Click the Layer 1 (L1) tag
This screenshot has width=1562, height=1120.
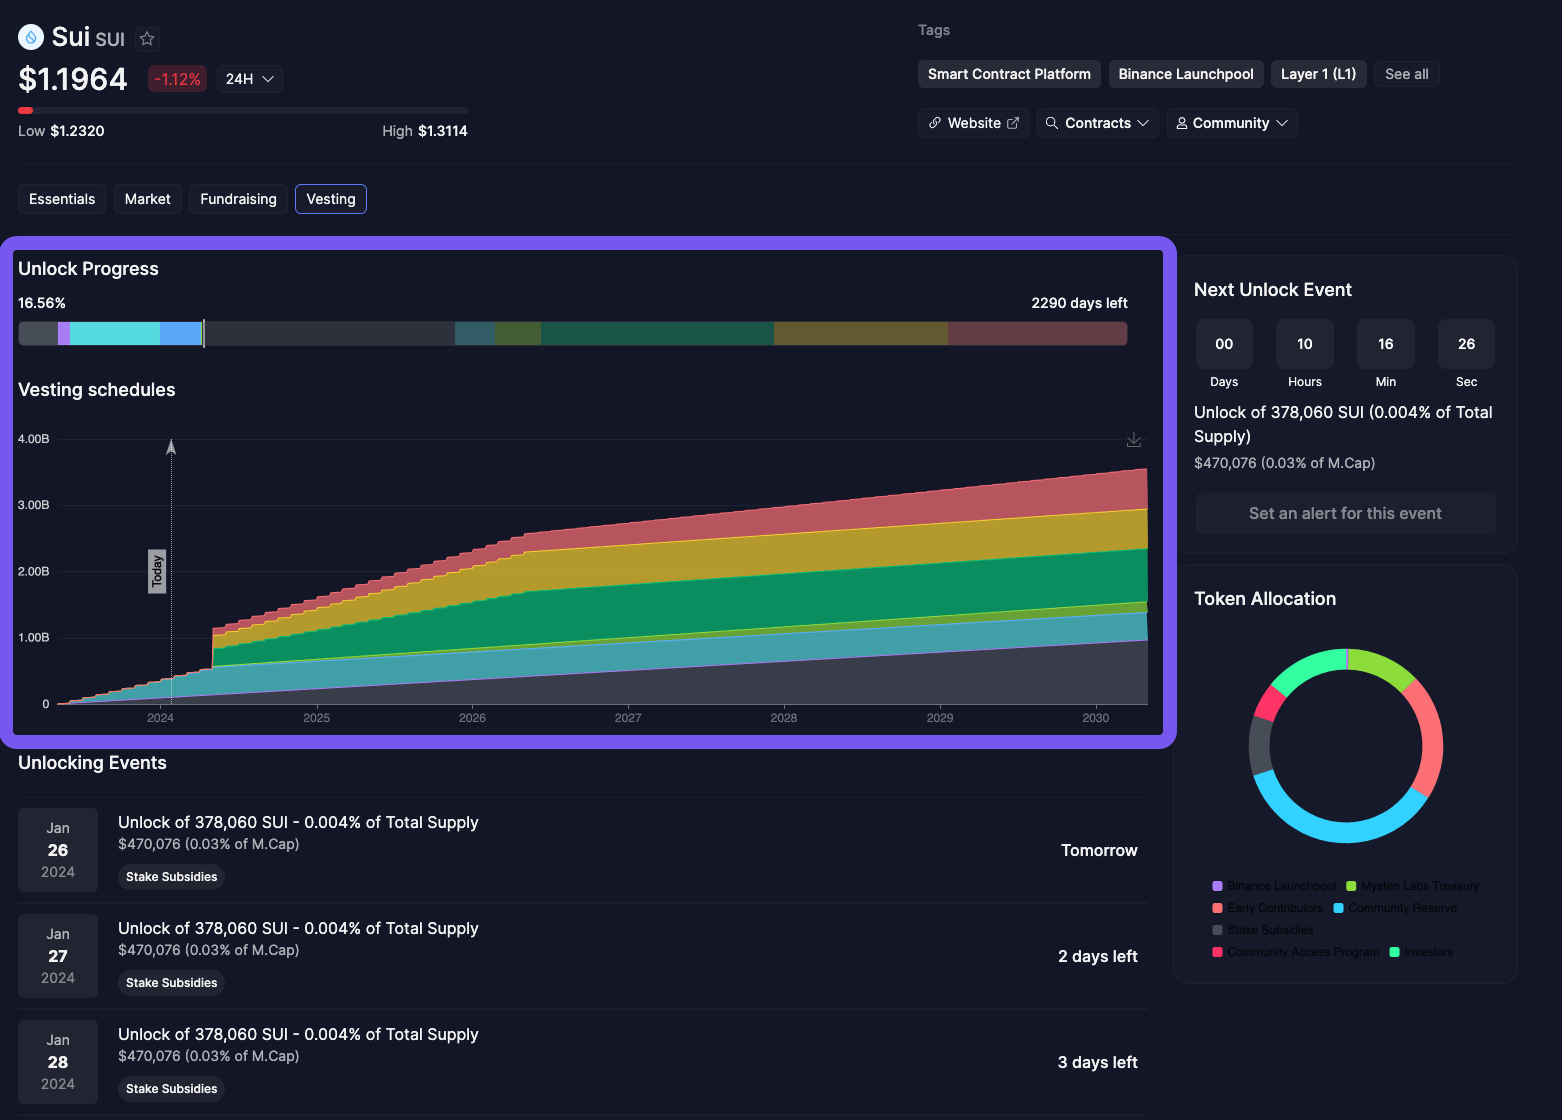pyautogui.click(x=1318, y=74)
